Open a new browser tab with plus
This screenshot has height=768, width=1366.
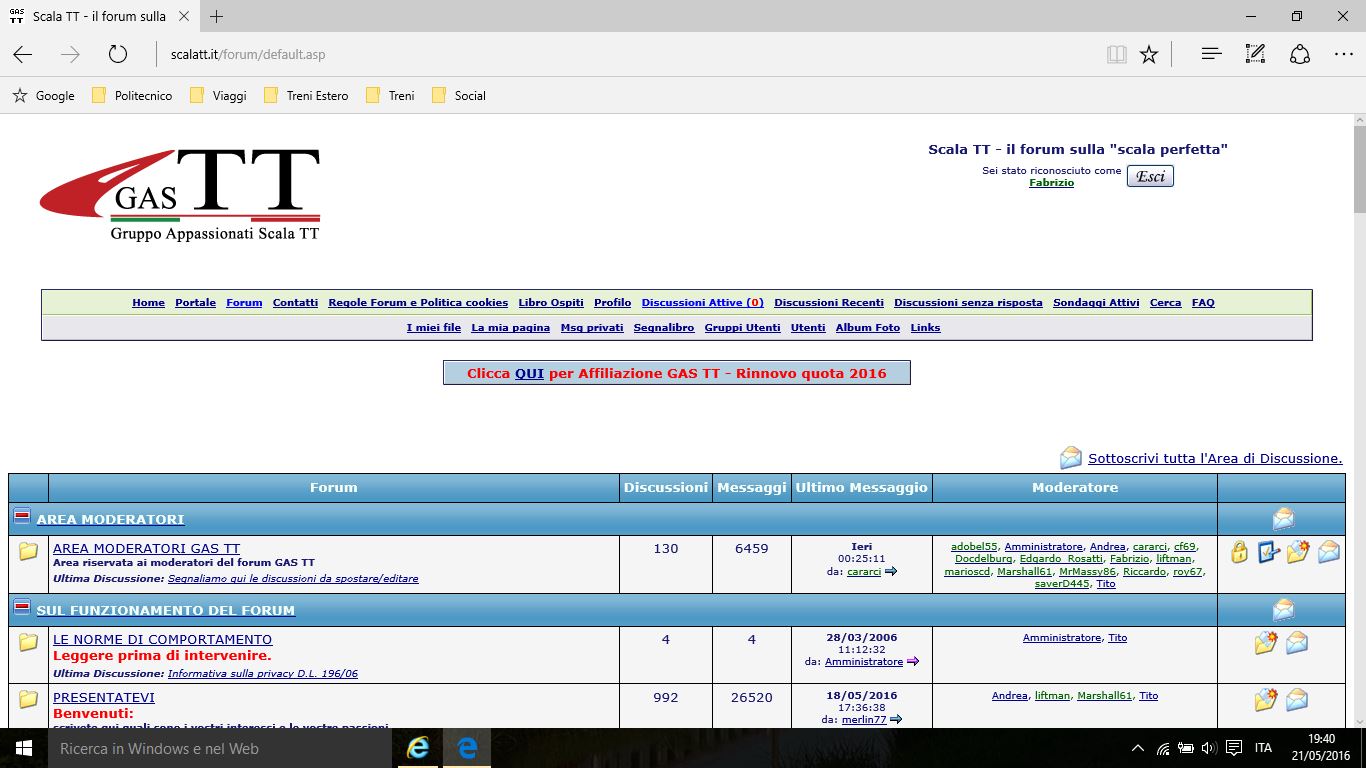pos(217,16)
